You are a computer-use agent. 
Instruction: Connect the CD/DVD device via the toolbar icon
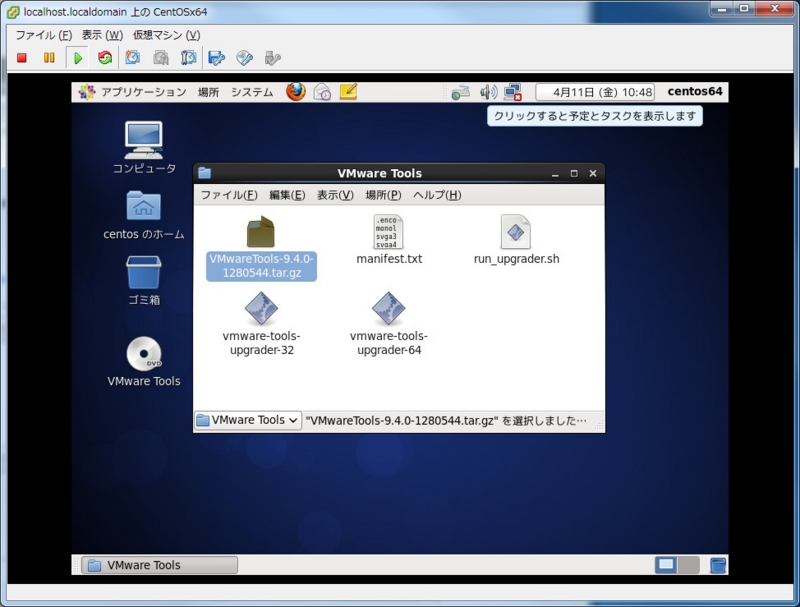click(x=244, y=58)
